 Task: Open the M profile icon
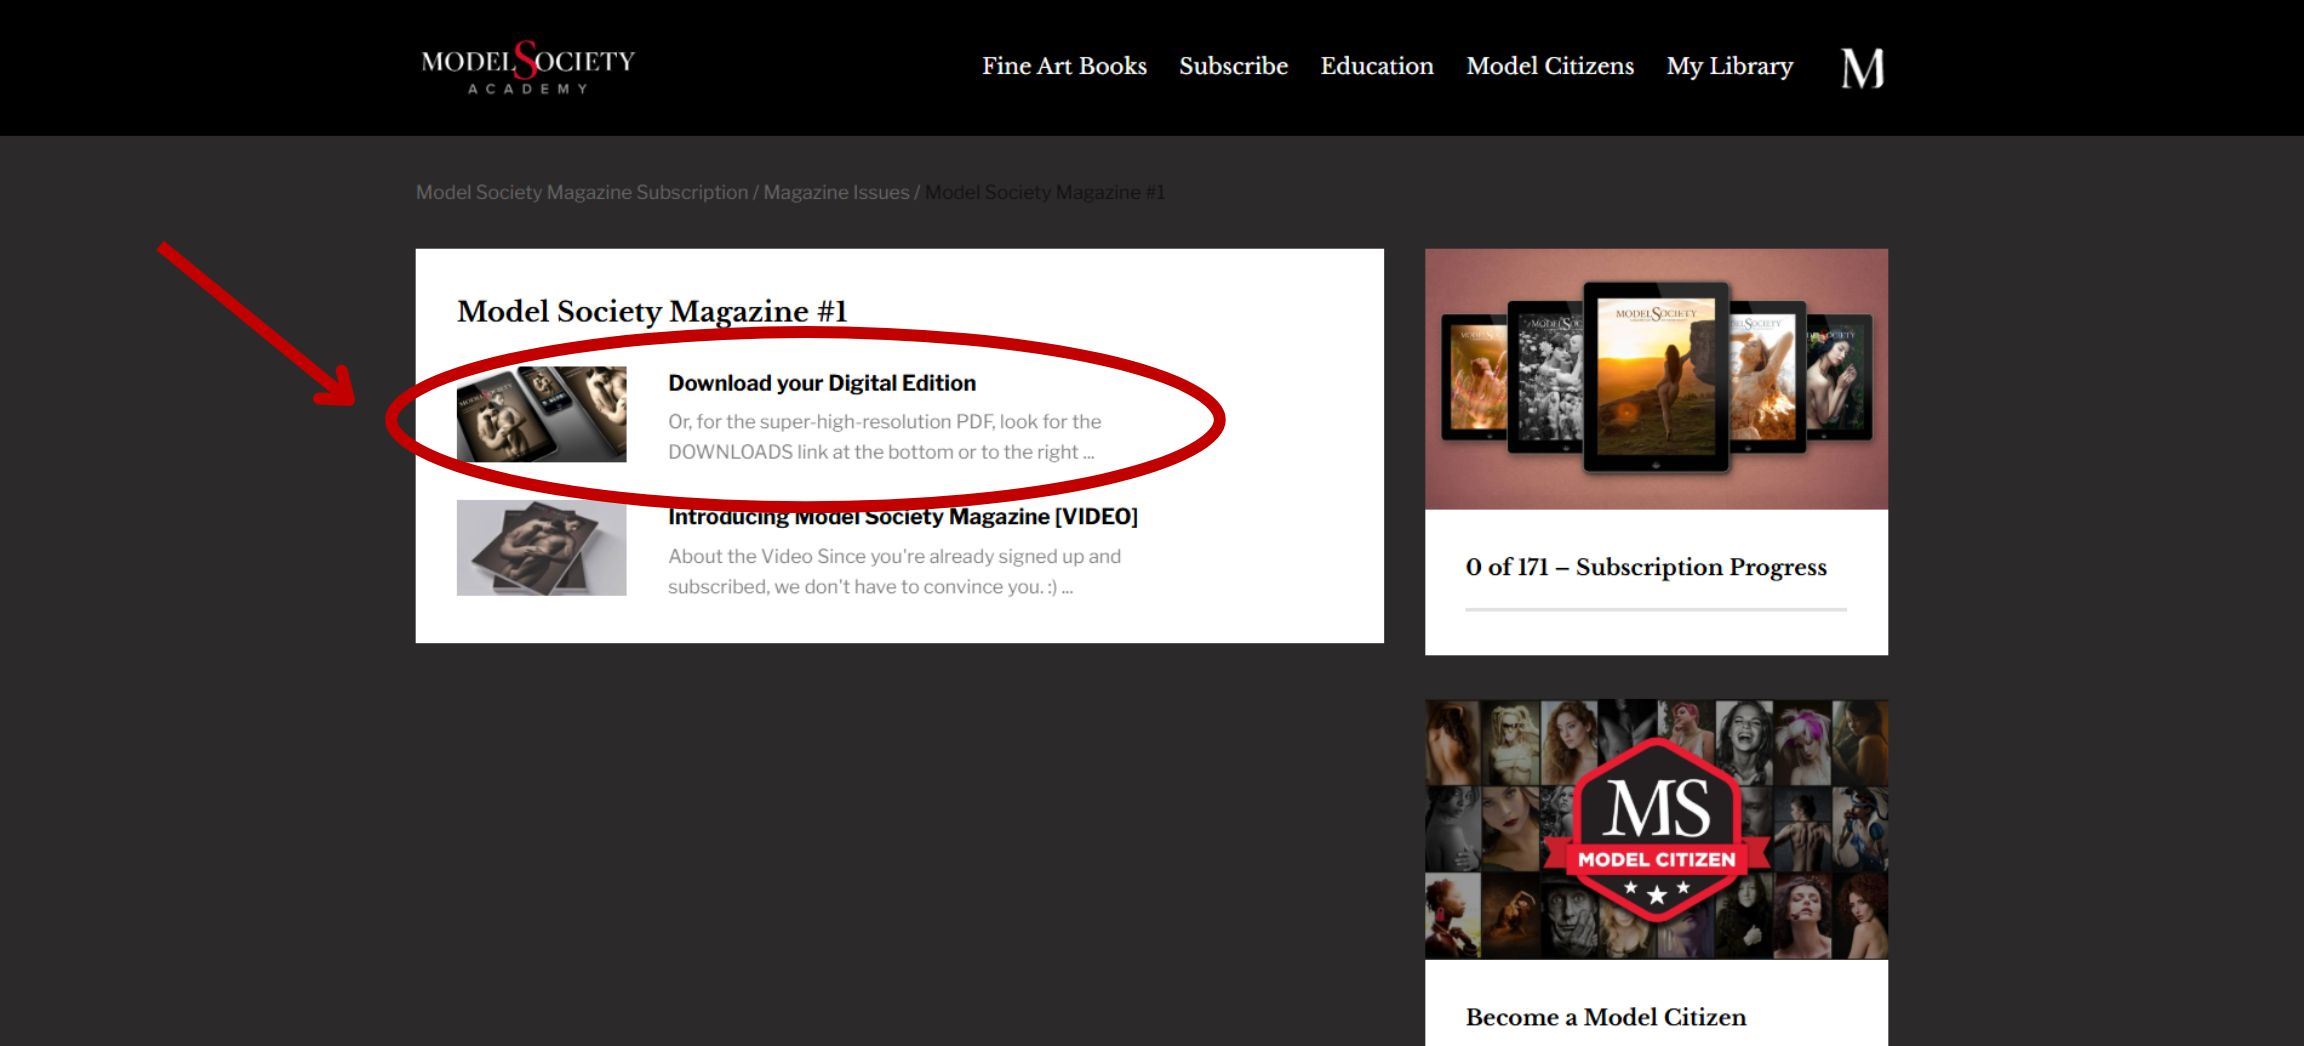(1862, 68)
